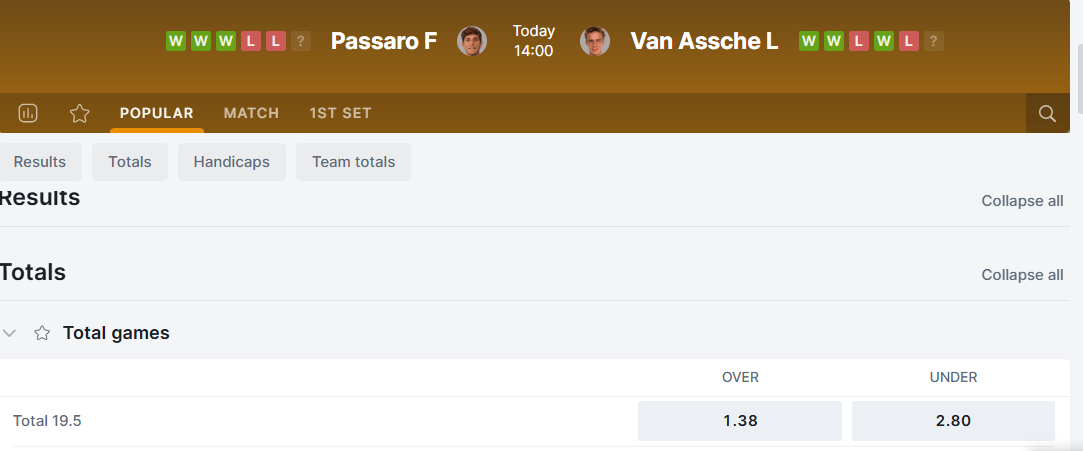Click the question mark badge beside Passaro's form
Viewport: 1083px width, 451px height.
301,41
